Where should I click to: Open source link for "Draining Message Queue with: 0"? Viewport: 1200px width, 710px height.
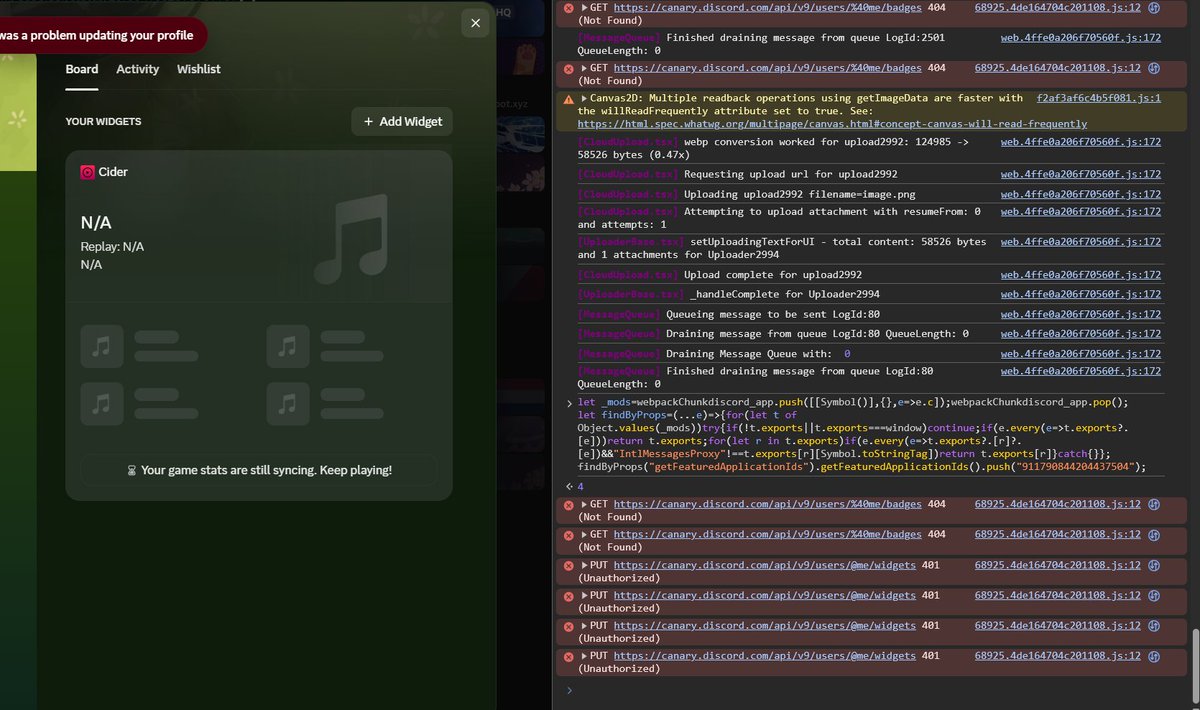coord(1081,353)
